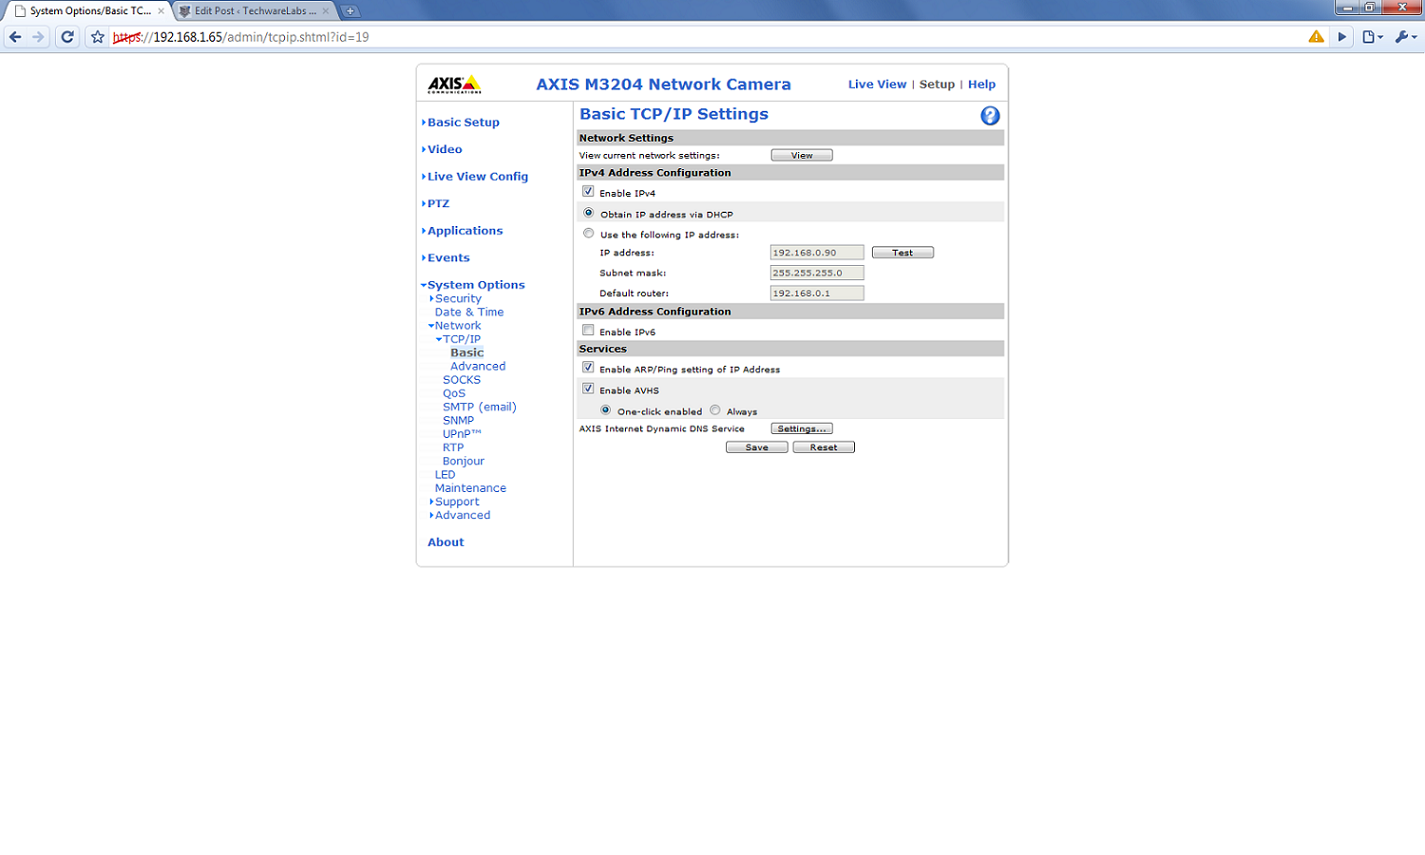Open the browser page menu icon
This screenshot has height=855, width=1425.
[x=1373, y=37]
